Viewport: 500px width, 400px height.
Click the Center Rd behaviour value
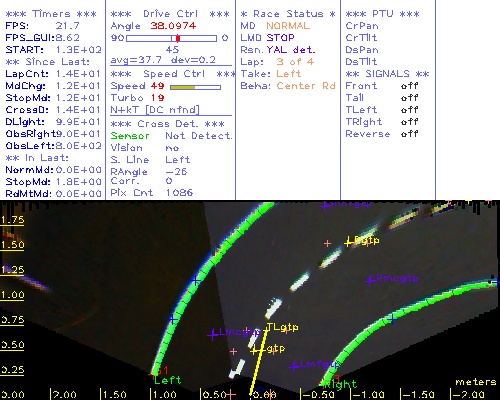click(x=306, y=86)
